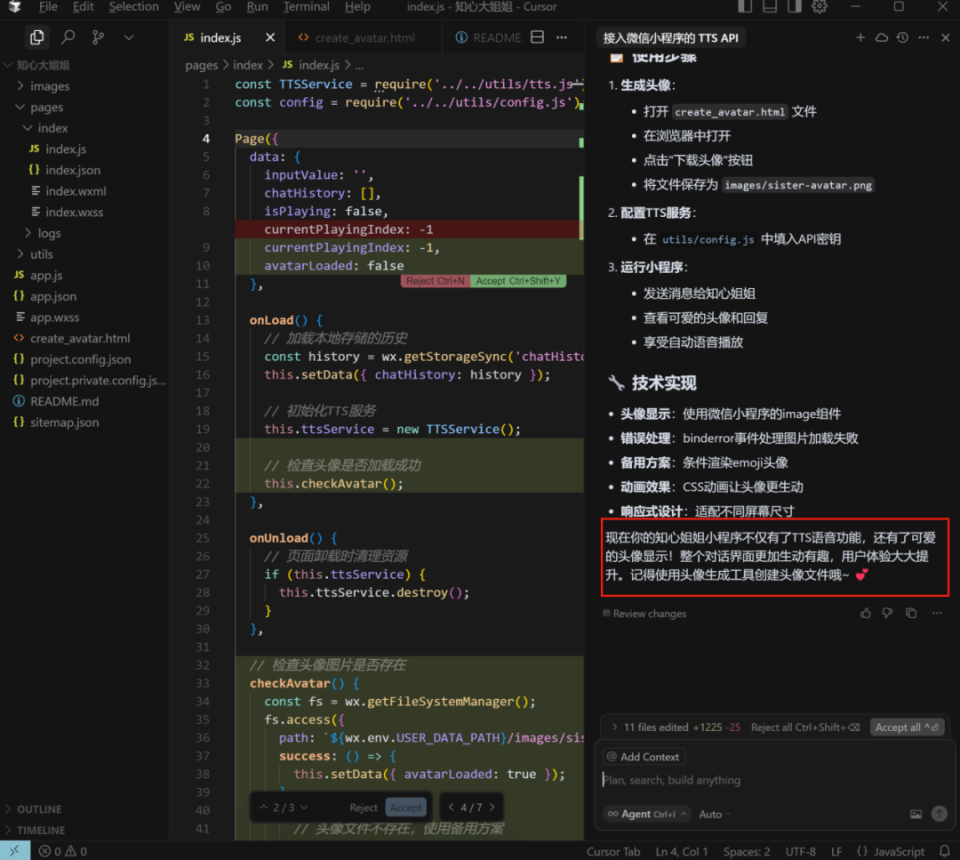The height and width of the screenshot is (860, 960).
Task: Open the settings gear in the title bar
Action: coord(819,7)
